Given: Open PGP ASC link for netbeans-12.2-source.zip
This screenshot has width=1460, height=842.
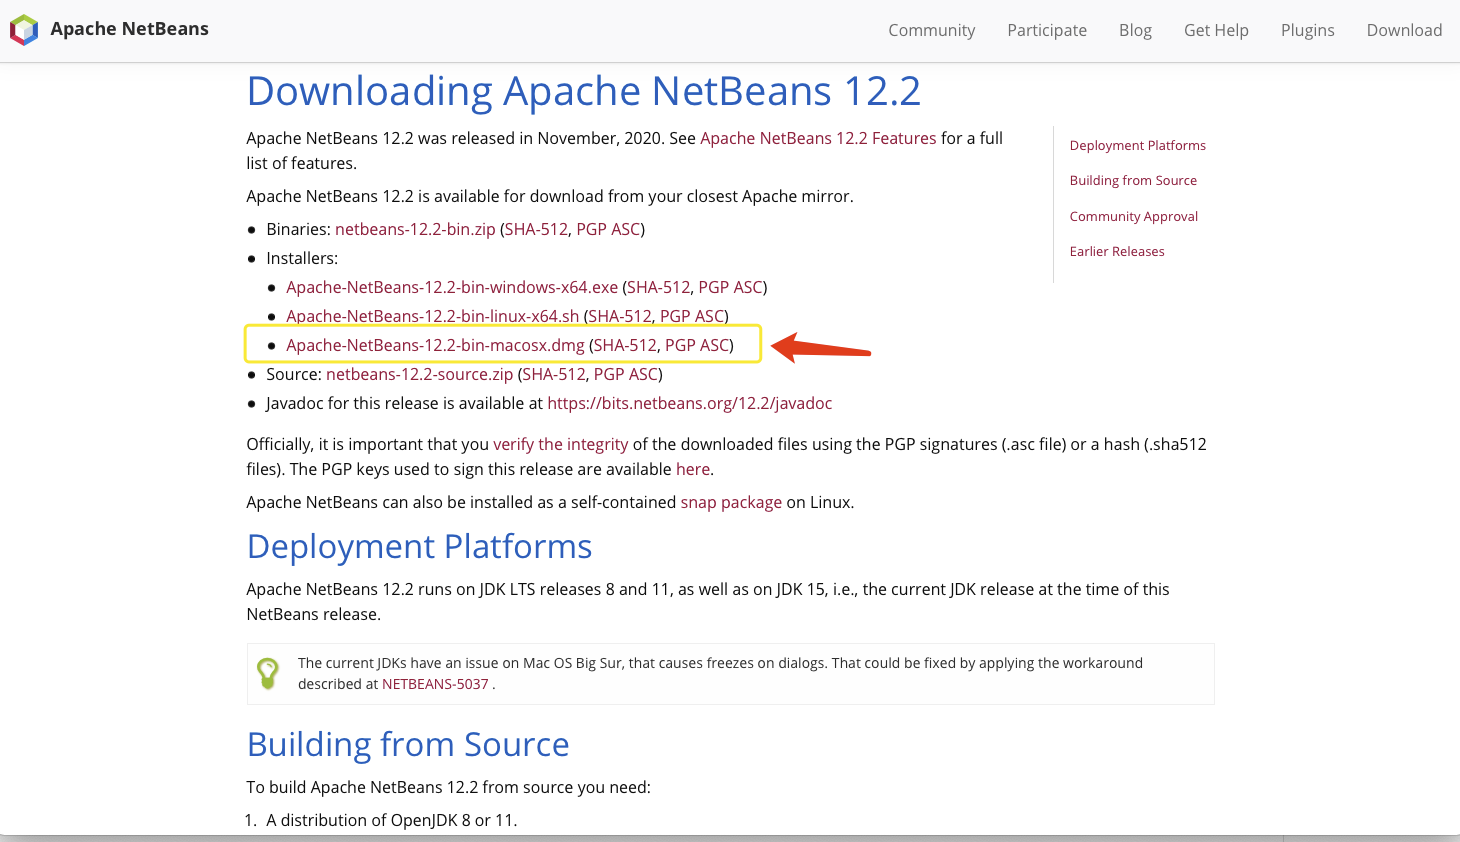Looking at the screenshot, I should [626, 374].
